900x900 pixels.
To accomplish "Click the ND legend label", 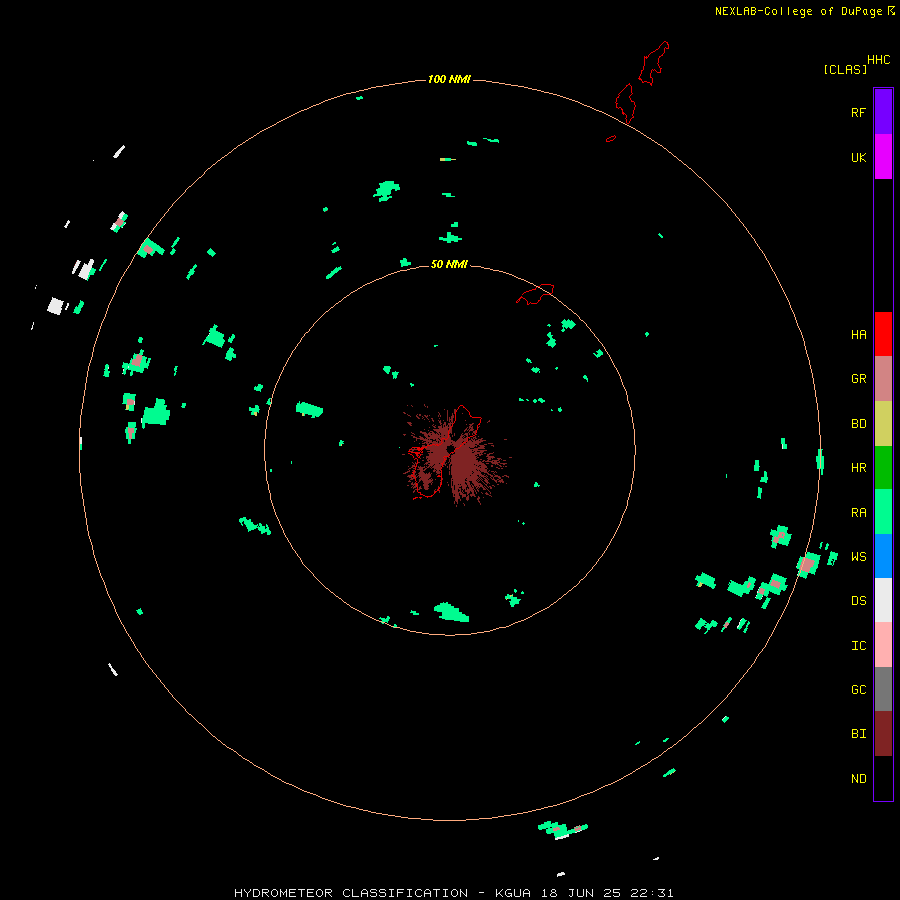I will [x=858, y=779].
